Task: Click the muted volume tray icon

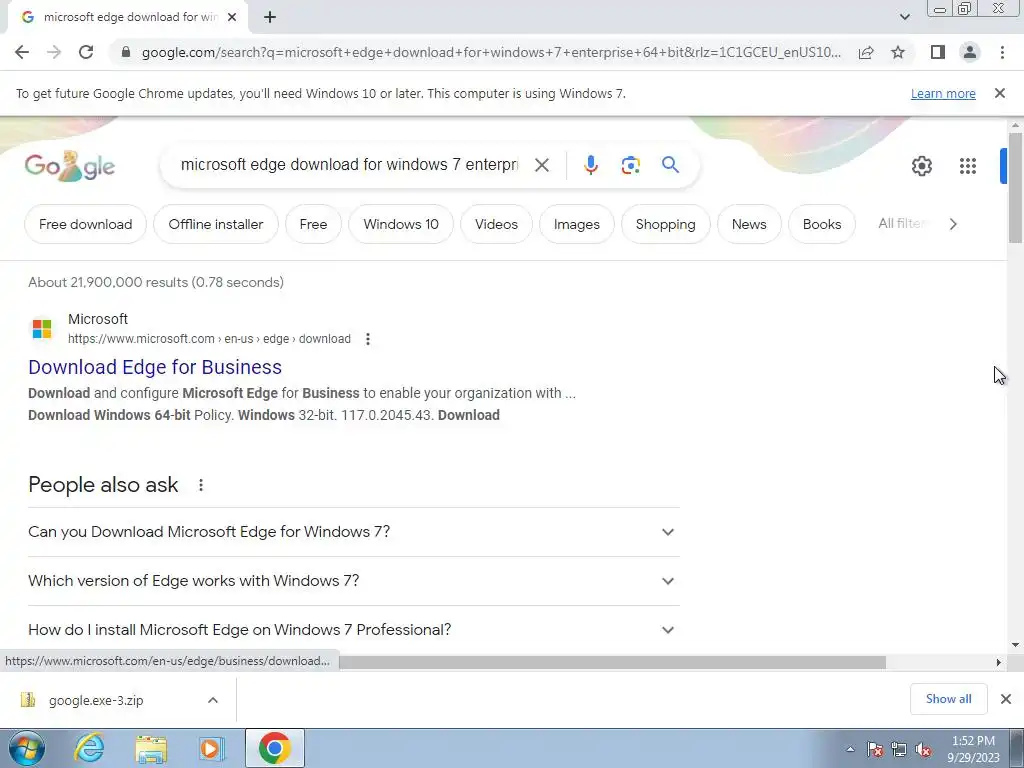Action: 923,749
